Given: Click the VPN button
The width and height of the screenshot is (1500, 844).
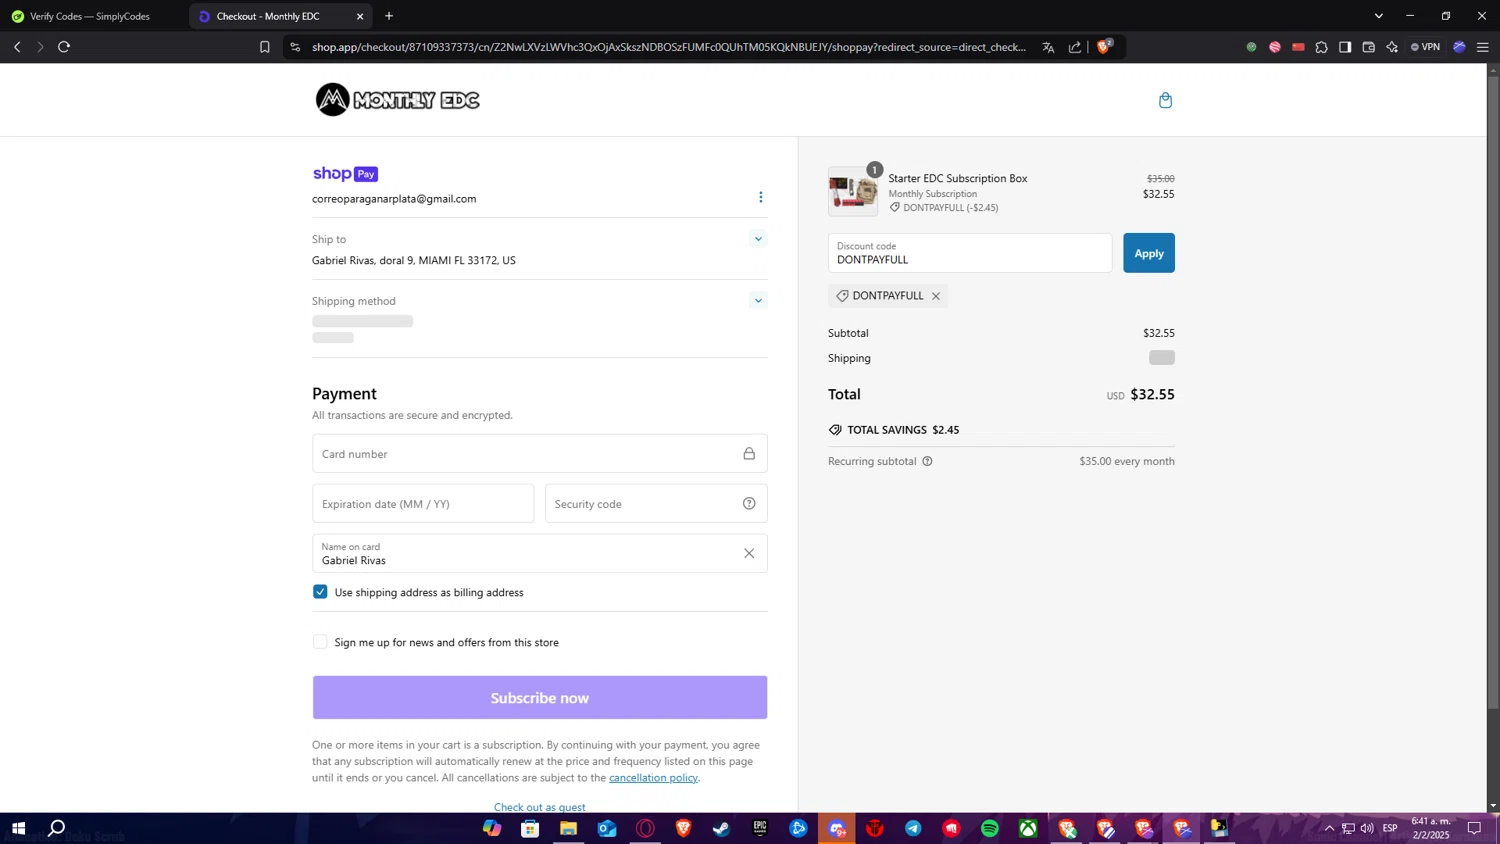Looking at the screenshot, I should [1426, 47].
